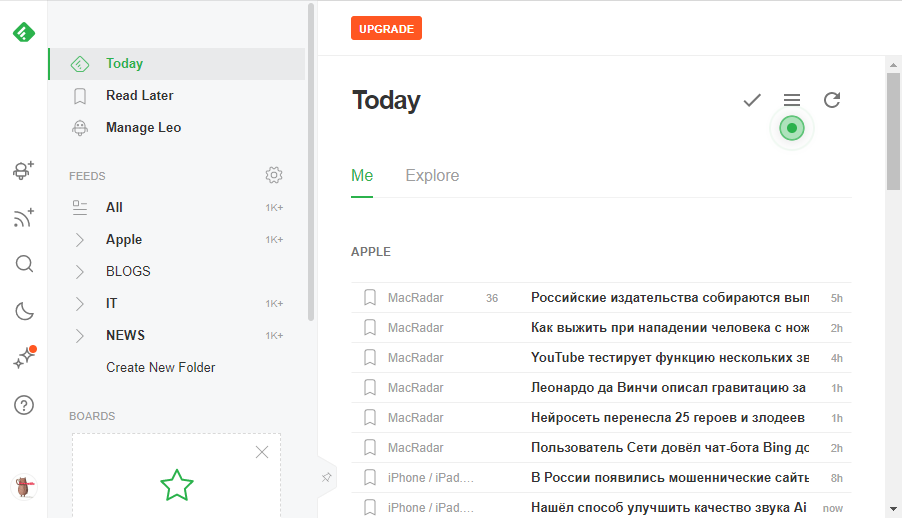Image resolution: width=902 pixels, height=518 pixels.
Task: Bookmark the YouTube тестирует article
Action: click(370, 357)
